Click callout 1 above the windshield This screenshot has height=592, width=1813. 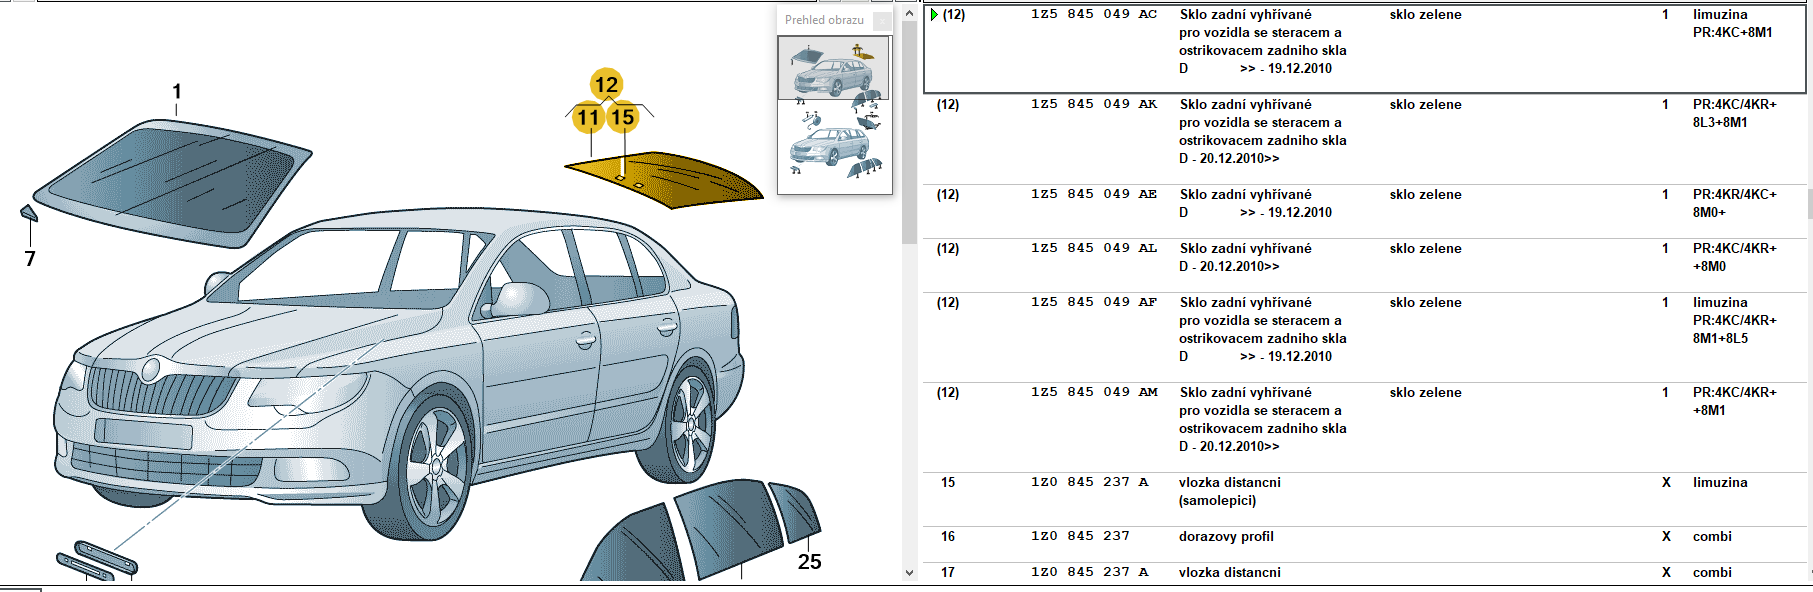tap(177, 92)
